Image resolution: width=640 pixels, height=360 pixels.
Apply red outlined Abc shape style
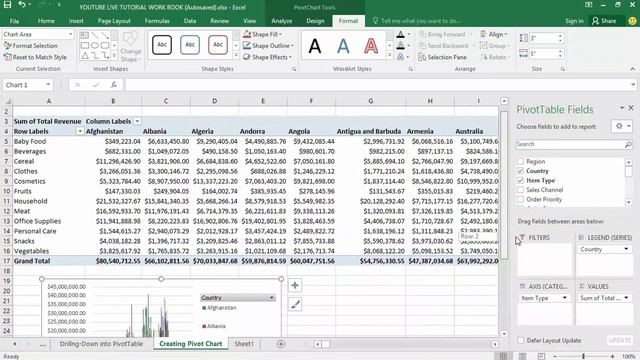click(218, 45)
